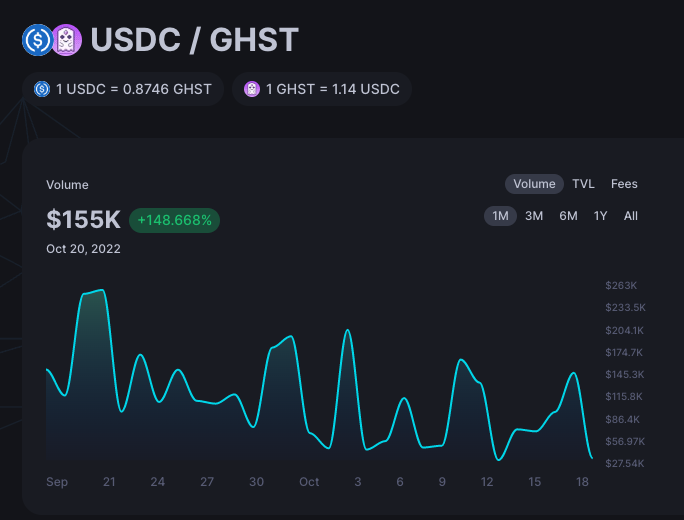This screenshot has height=520, width=684.
Task: Click the USDC / GHST pair title
Action: 195,40
